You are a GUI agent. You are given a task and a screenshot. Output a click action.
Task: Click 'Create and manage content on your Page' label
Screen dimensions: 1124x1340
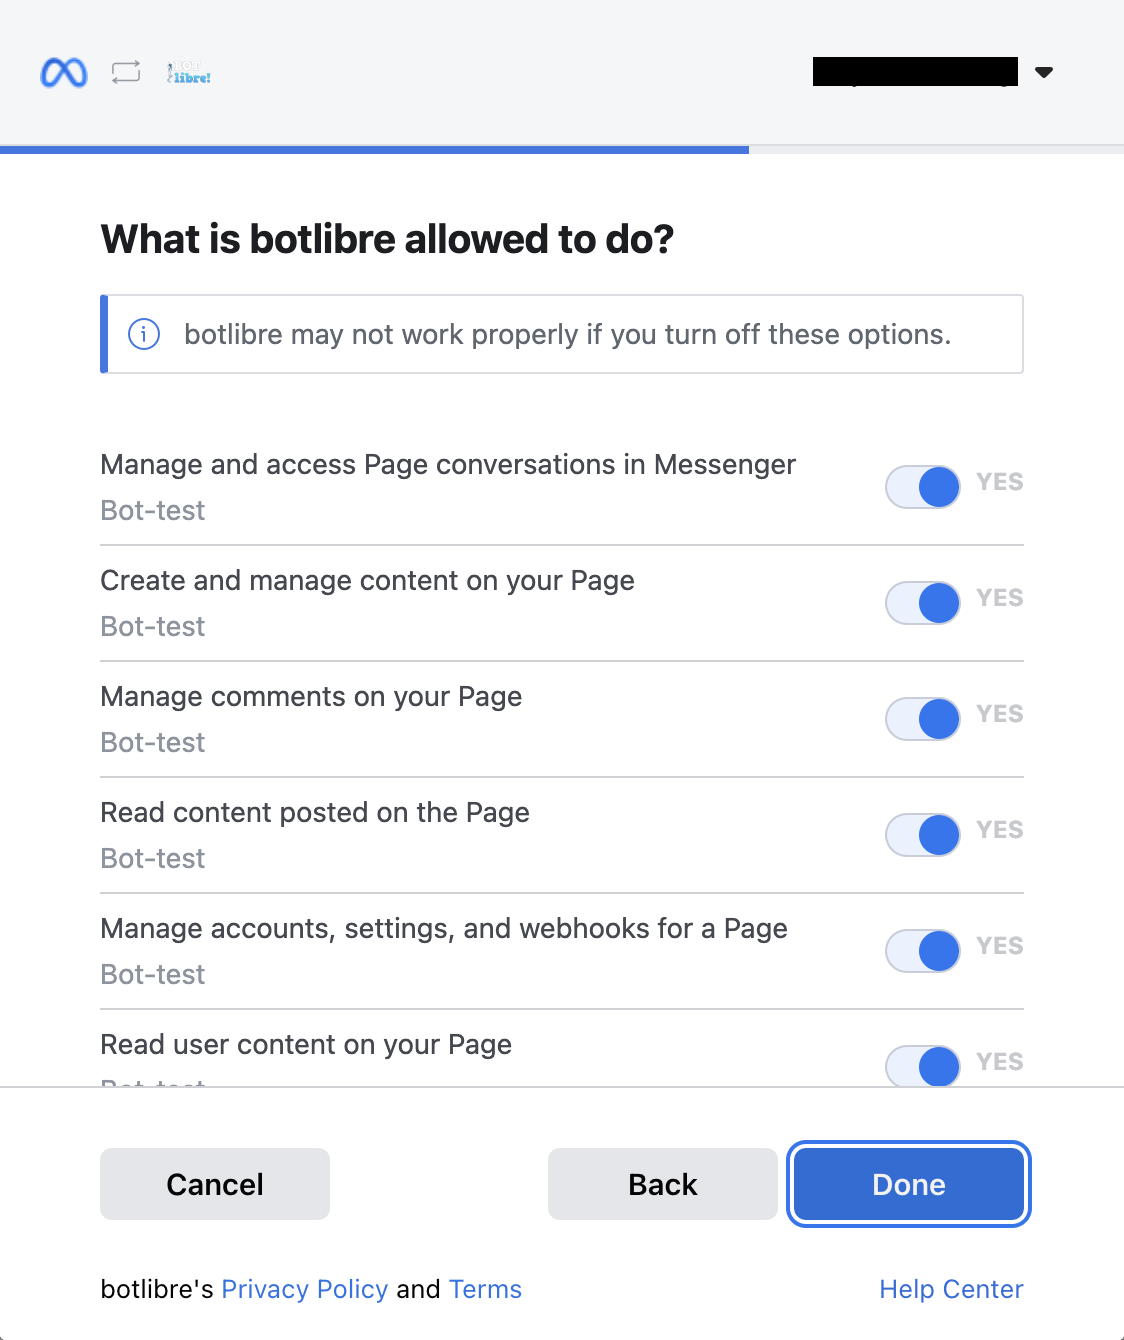tap(368, 581)
